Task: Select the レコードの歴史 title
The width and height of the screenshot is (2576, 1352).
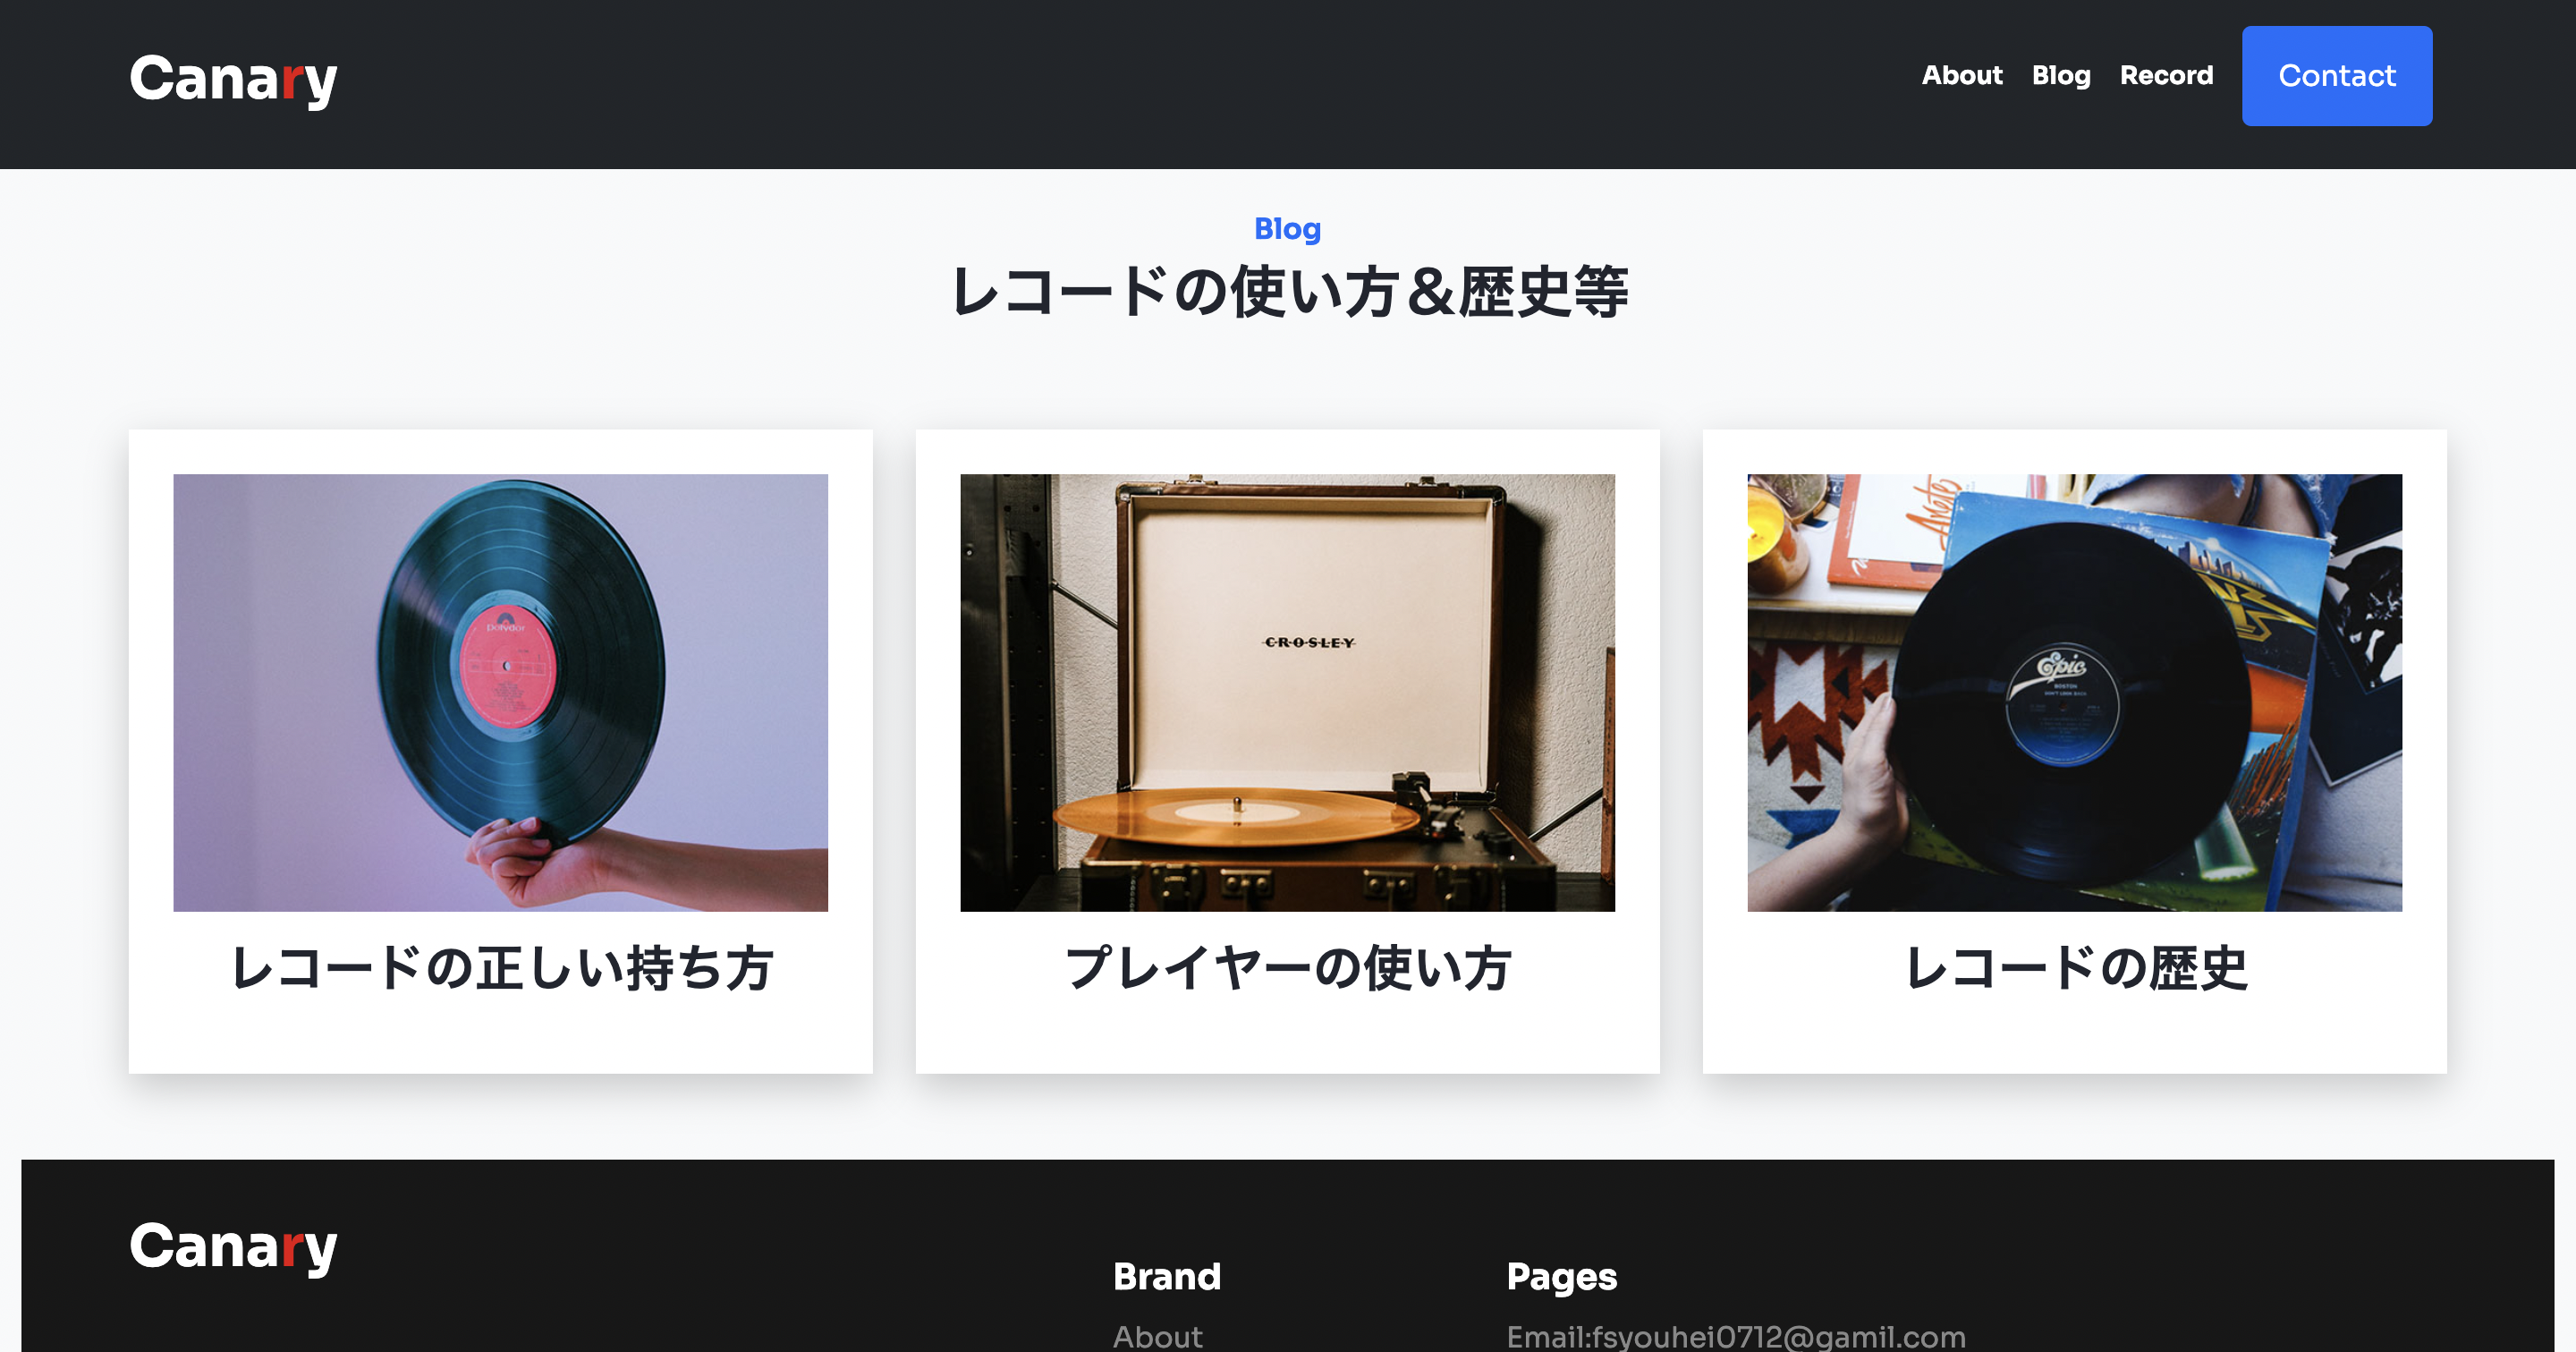Action: point(2074,968)
